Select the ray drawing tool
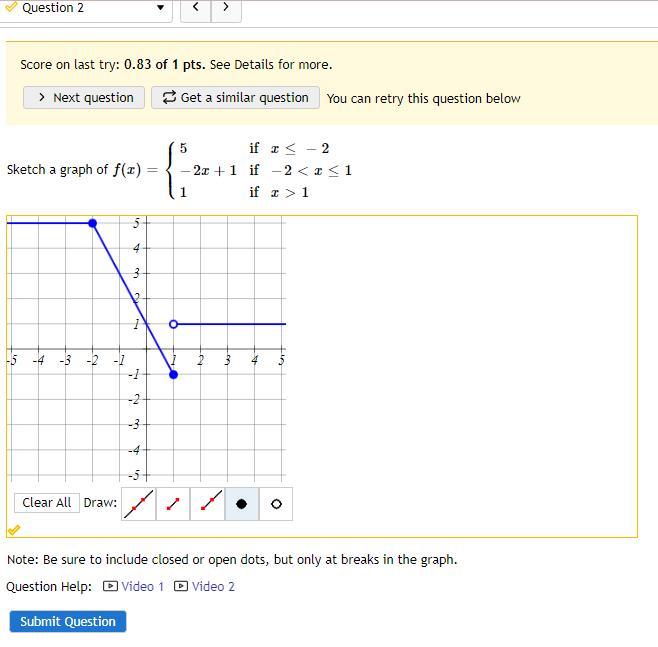Viewport: 658px width, 647px height. [x=207, y=504]
